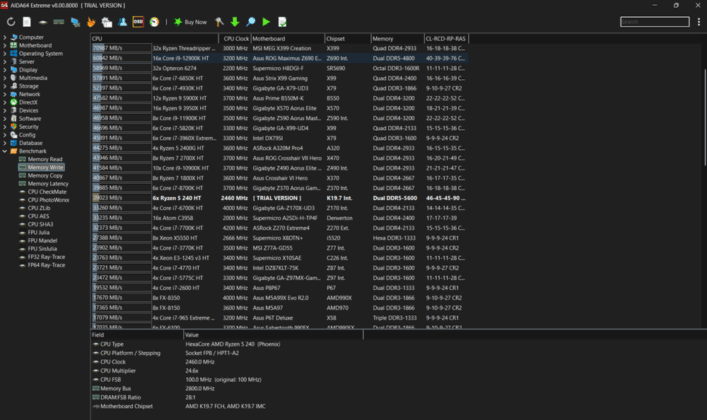
Task: Click the green download arrow icon
Action: (x=235, y=22)
